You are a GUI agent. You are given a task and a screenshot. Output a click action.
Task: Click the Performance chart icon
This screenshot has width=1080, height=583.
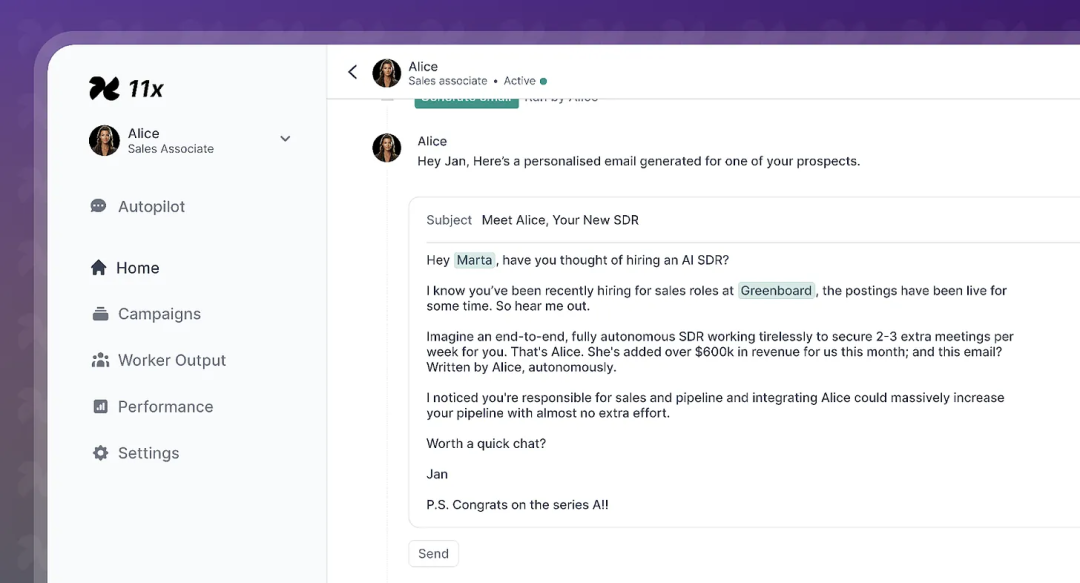pyautogui.click(x=101, y=407)
